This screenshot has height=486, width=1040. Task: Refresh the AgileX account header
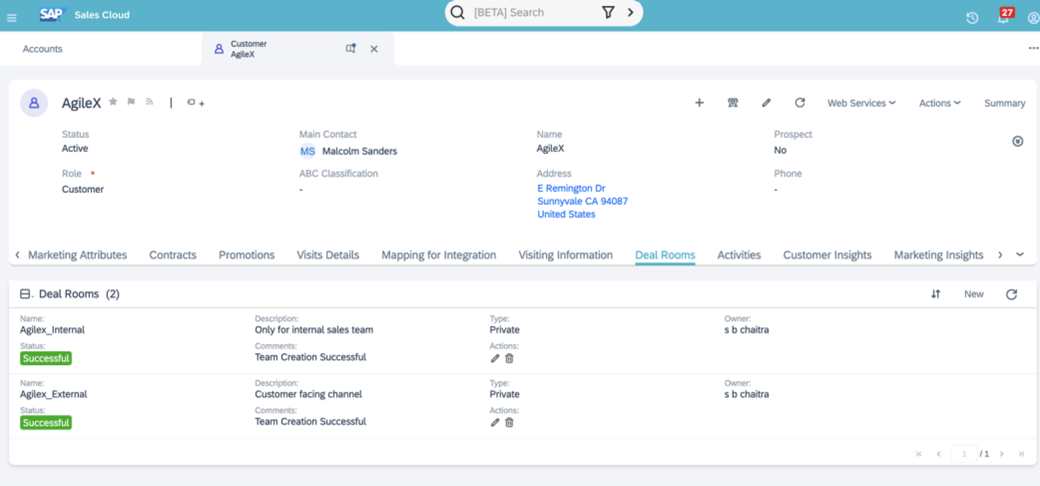click(800, 103)
